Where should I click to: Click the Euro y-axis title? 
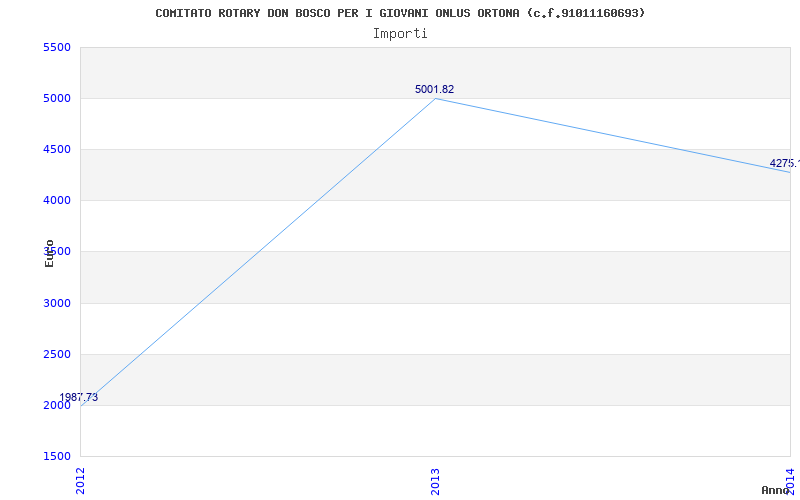(x=49, y=253)
